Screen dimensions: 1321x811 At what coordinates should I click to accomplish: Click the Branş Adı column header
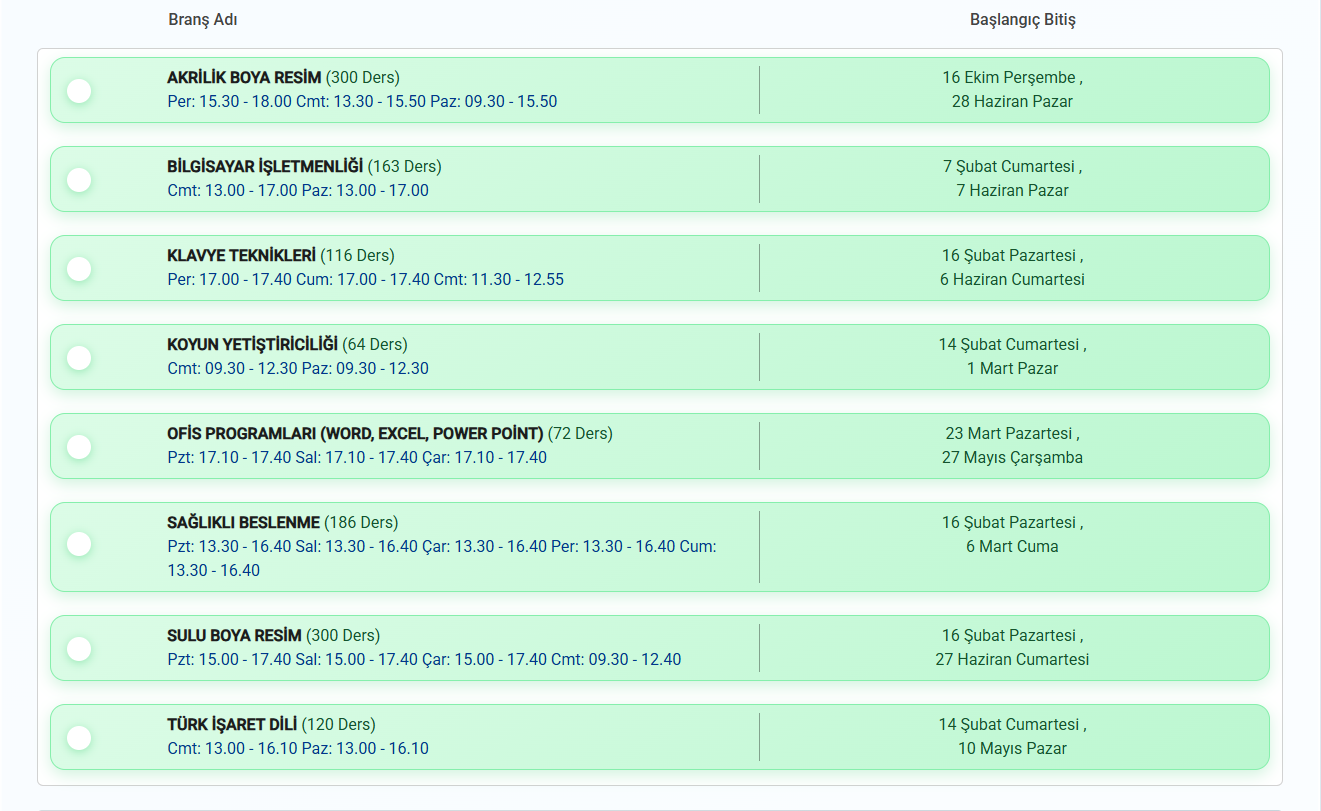[x=203, y=20]
